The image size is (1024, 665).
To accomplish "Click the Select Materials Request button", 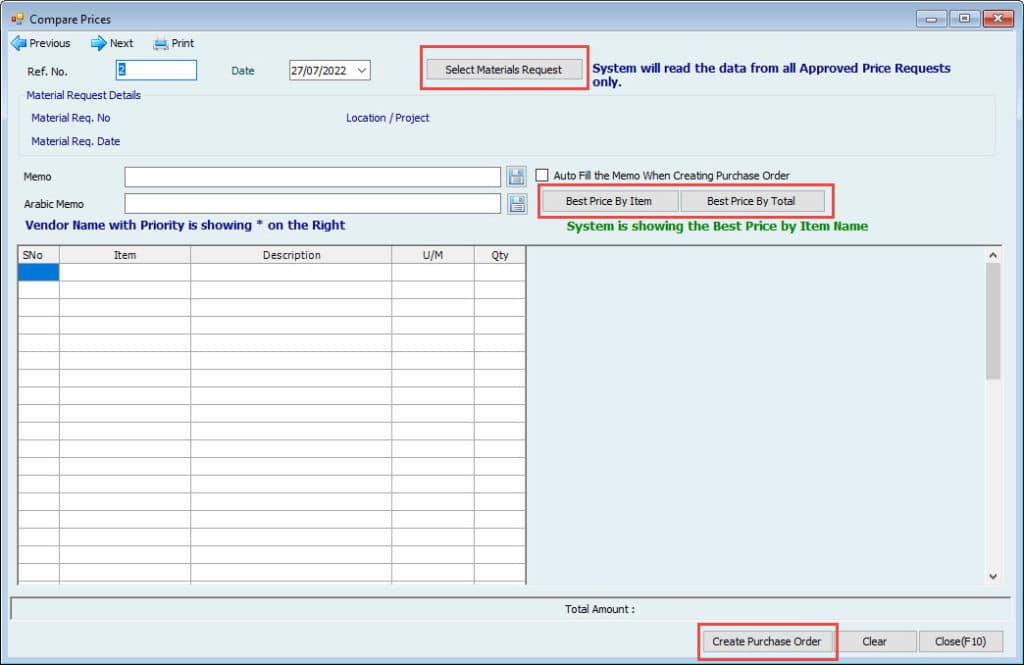I will click(504, 69).
